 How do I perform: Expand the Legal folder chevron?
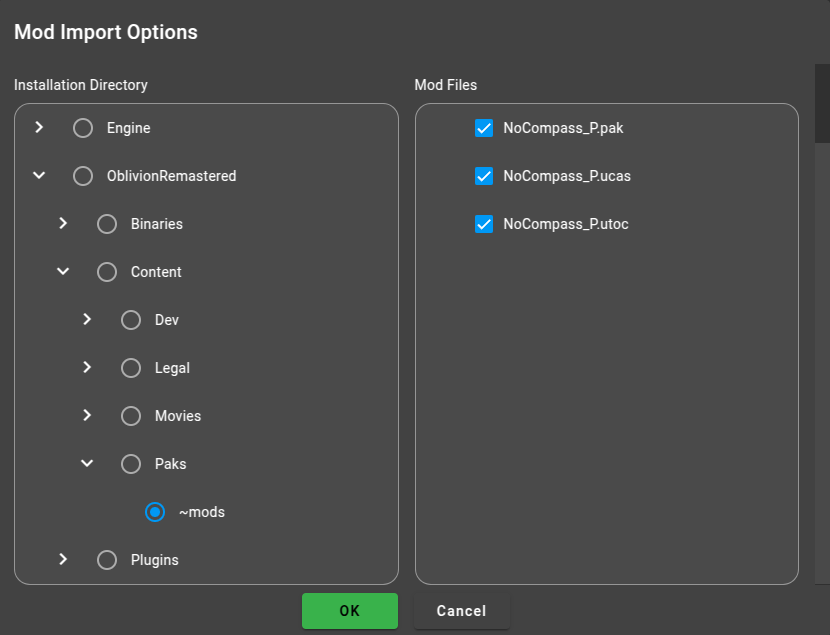point(87,367)
